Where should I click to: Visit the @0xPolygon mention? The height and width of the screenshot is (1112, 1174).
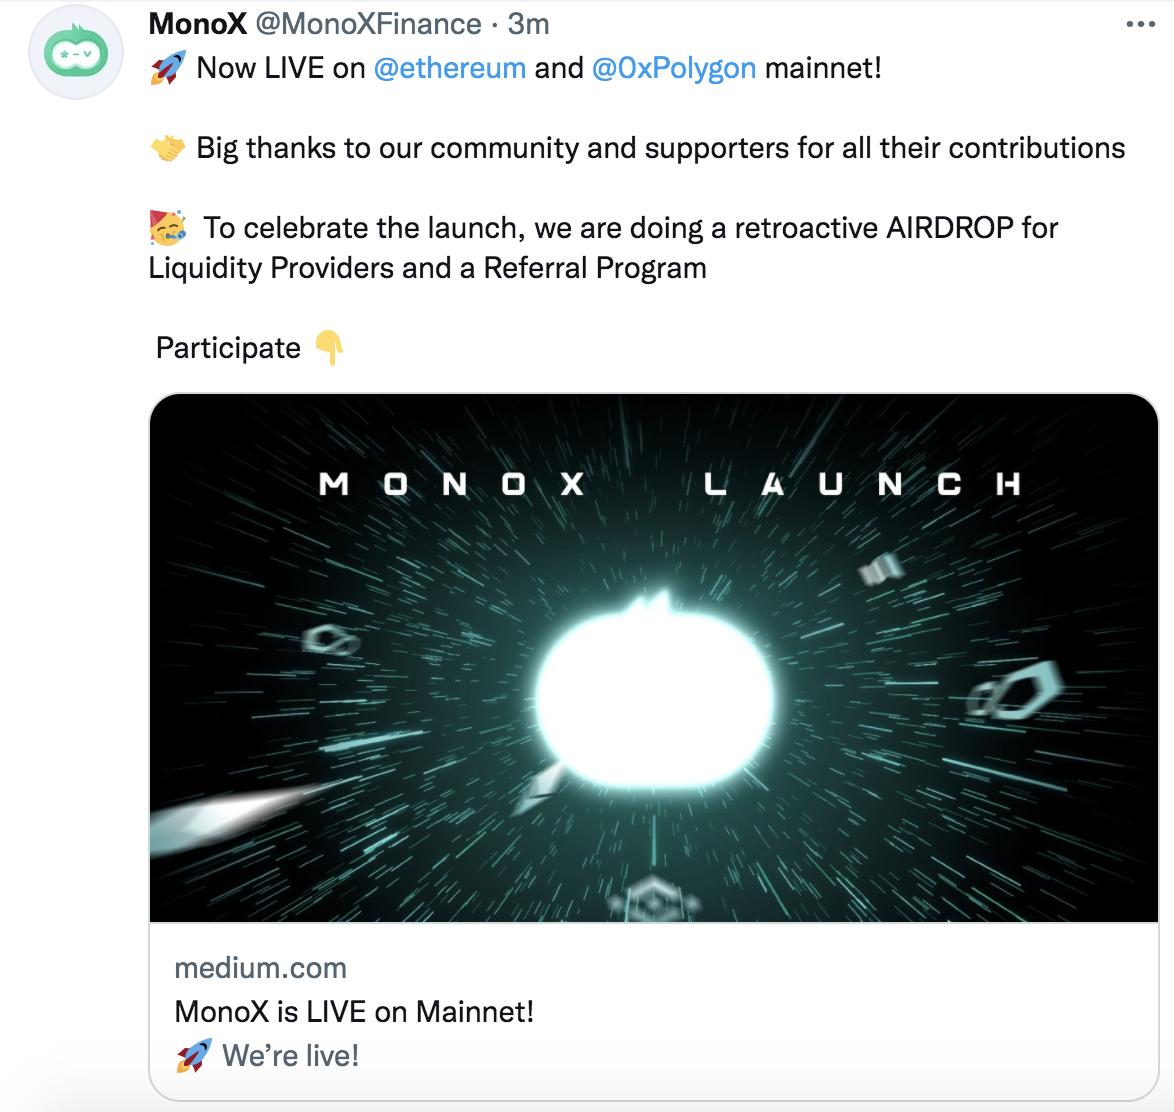674,68
